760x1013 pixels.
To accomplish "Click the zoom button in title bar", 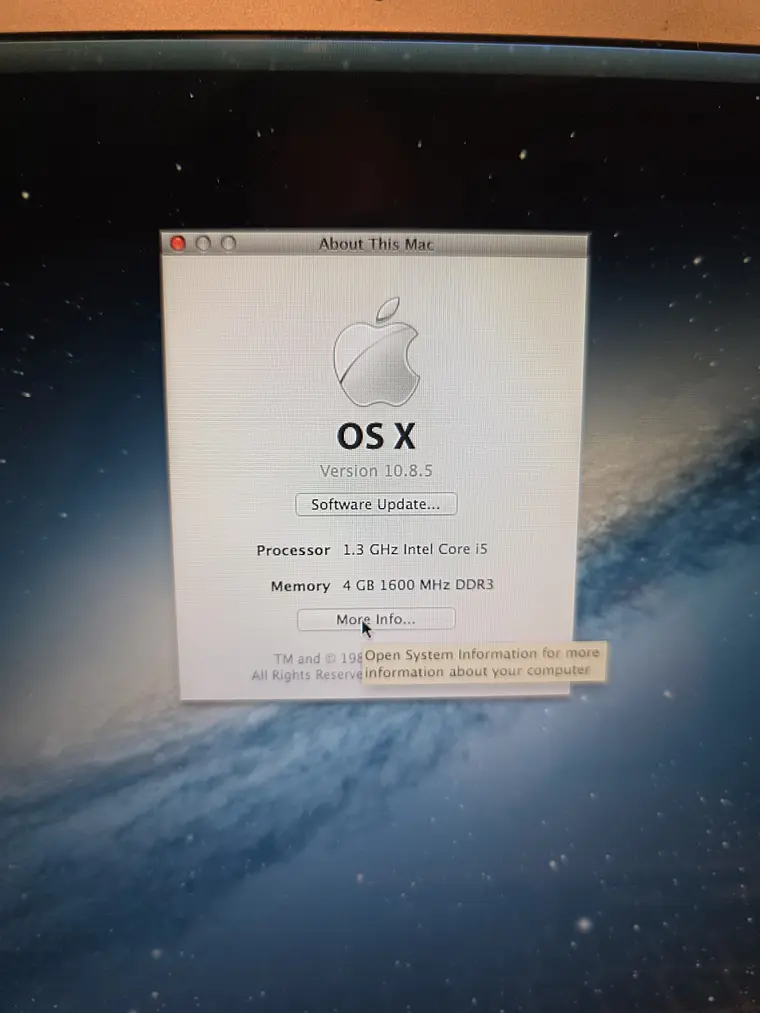I will pyautogui.click(x=228, y=243).
